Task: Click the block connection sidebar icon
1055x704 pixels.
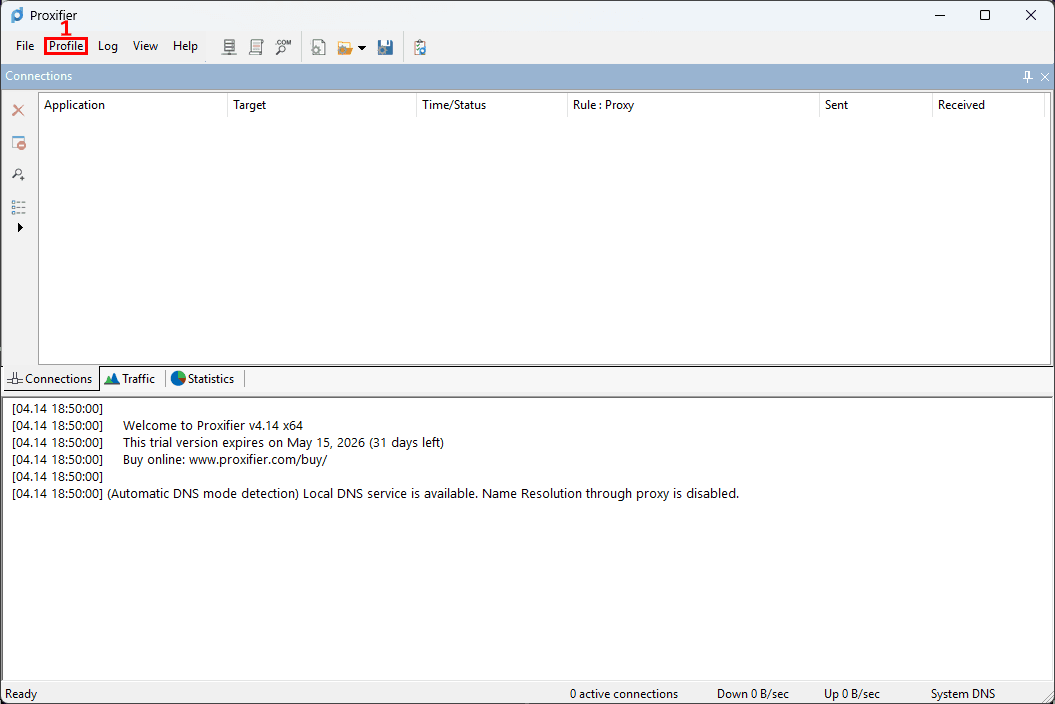Action: (18, 143)
